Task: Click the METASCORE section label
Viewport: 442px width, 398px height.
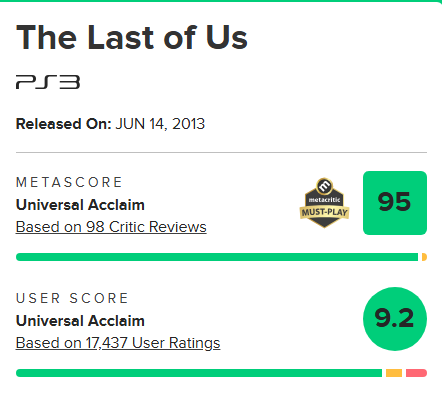Action: (69, 182)
